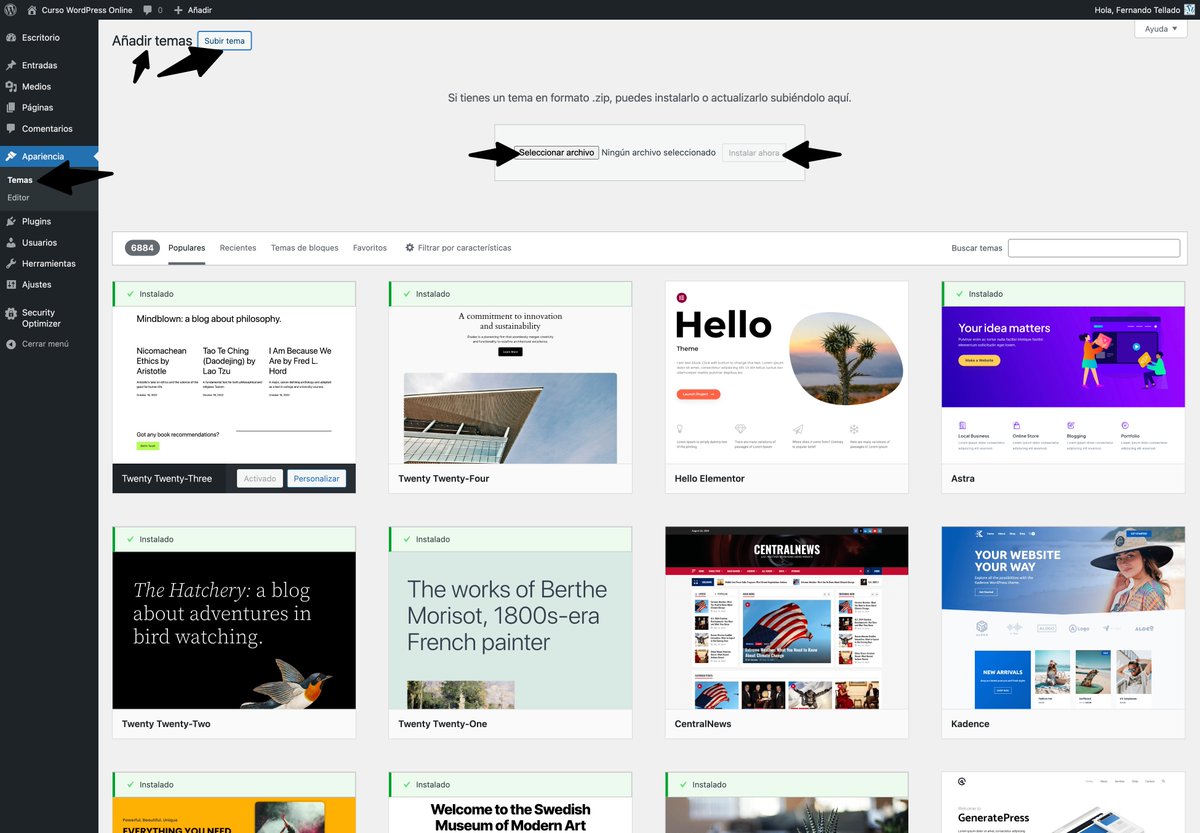Open Herramientas using the wrench icon
1200x833 pixels.
pos(12,263)
